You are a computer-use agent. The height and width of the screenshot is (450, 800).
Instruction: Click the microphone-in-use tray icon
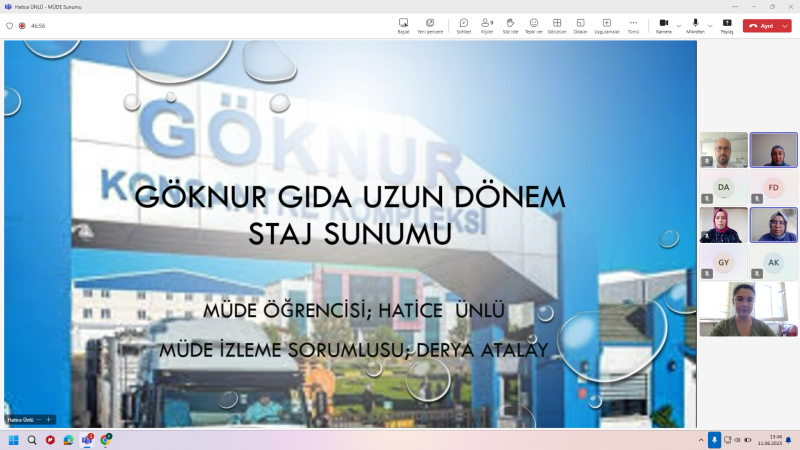(714, 440)
